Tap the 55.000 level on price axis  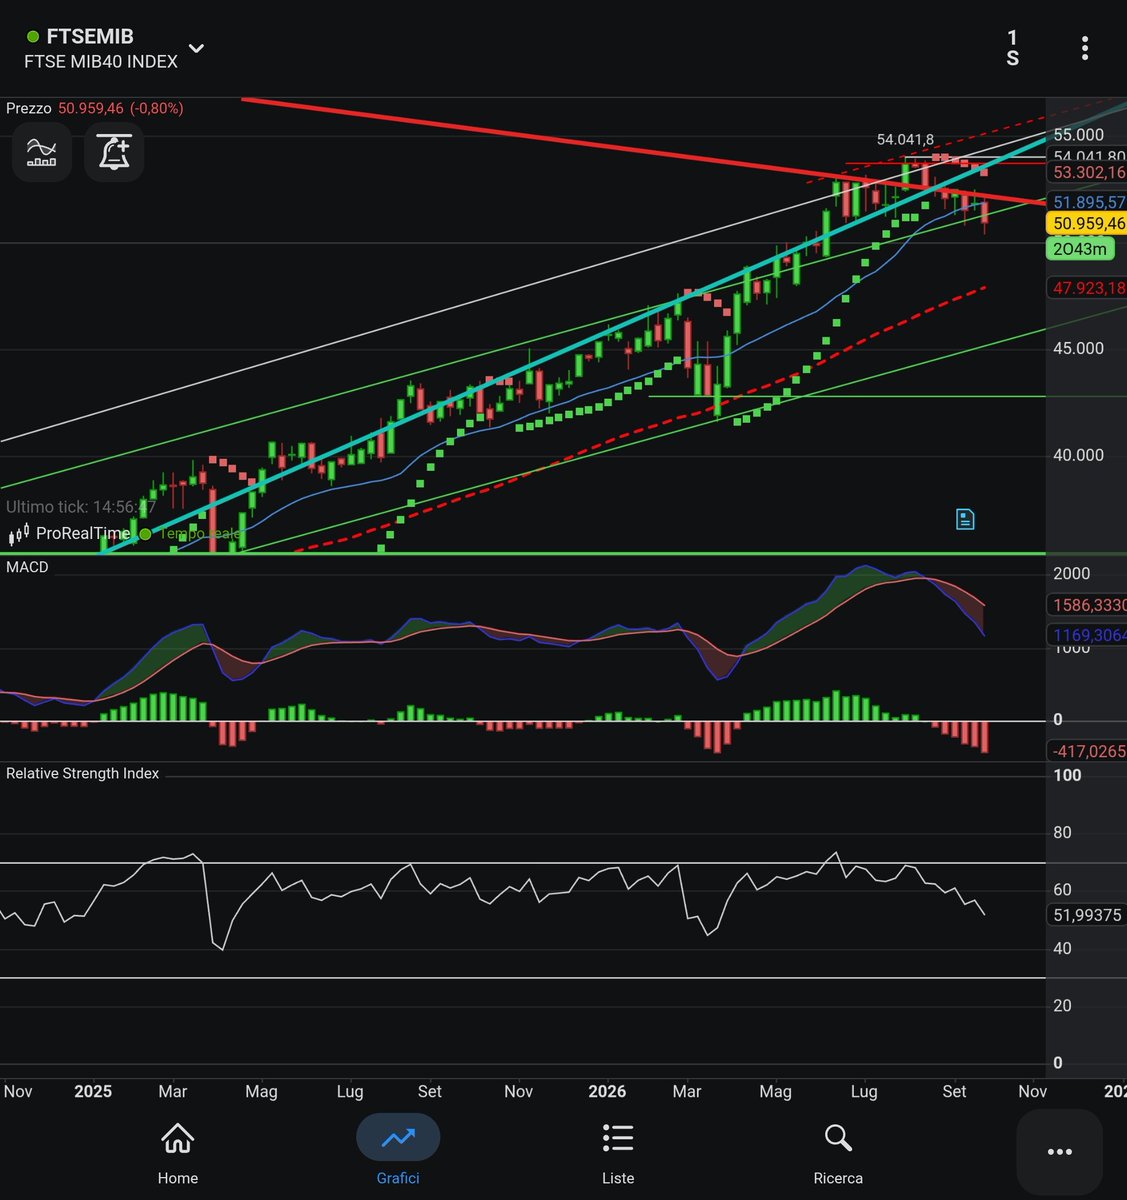(x=1079, y=135)
